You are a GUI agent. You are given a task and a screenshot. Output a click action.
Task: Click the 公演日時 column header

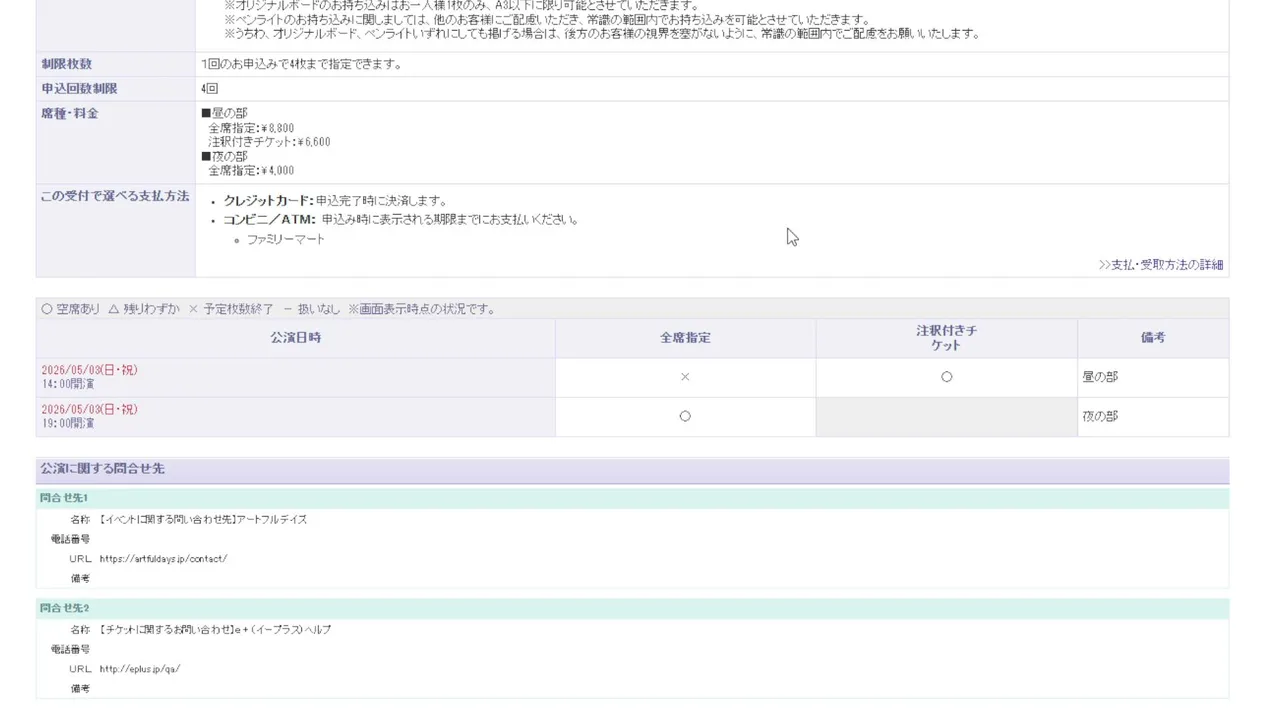click(x=296, y=338)
